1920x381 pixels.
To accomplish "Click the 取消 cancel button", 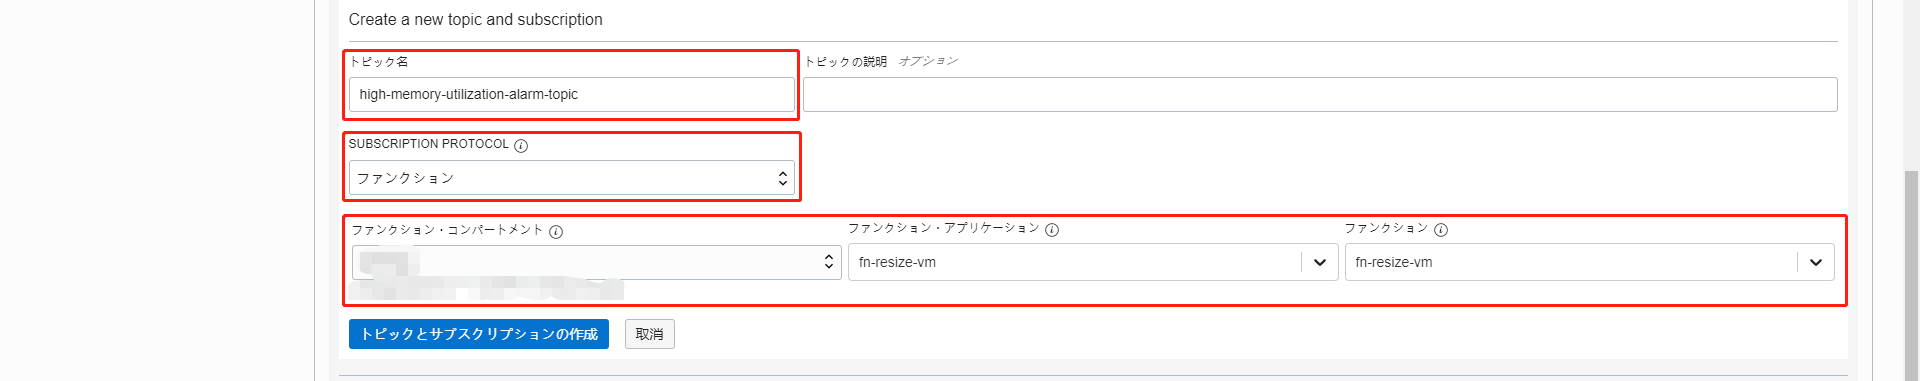I will 650,334.
